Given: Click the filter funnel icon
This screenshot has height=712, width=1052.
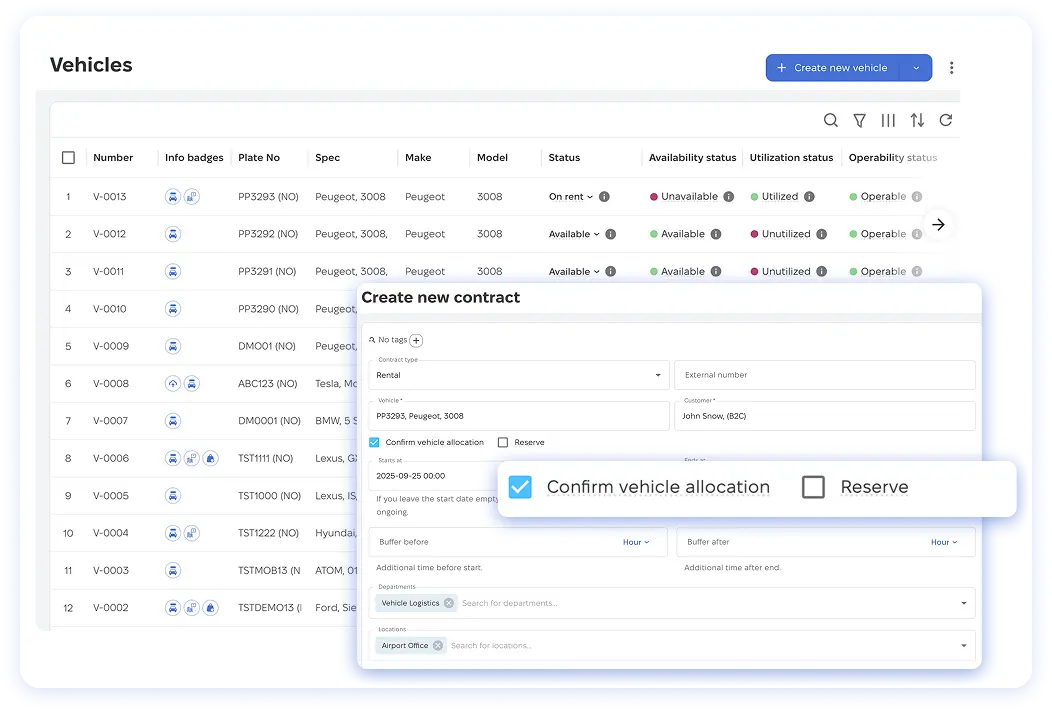Looking at the screenshot, I should click(859, 120).
